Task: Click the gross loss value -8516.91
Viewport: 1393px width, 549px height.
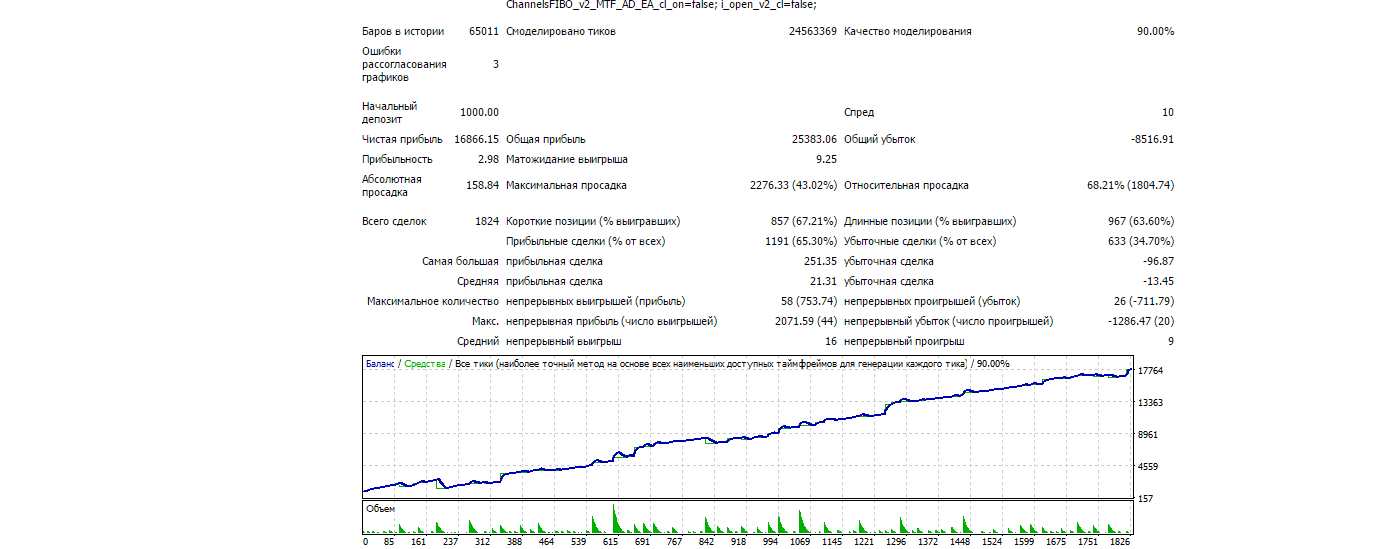Action: tap(1153, 139)
